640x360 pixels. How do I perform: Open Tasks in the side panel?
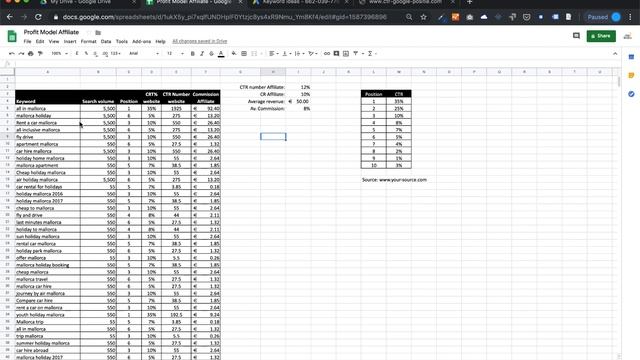tap(631, 94)
